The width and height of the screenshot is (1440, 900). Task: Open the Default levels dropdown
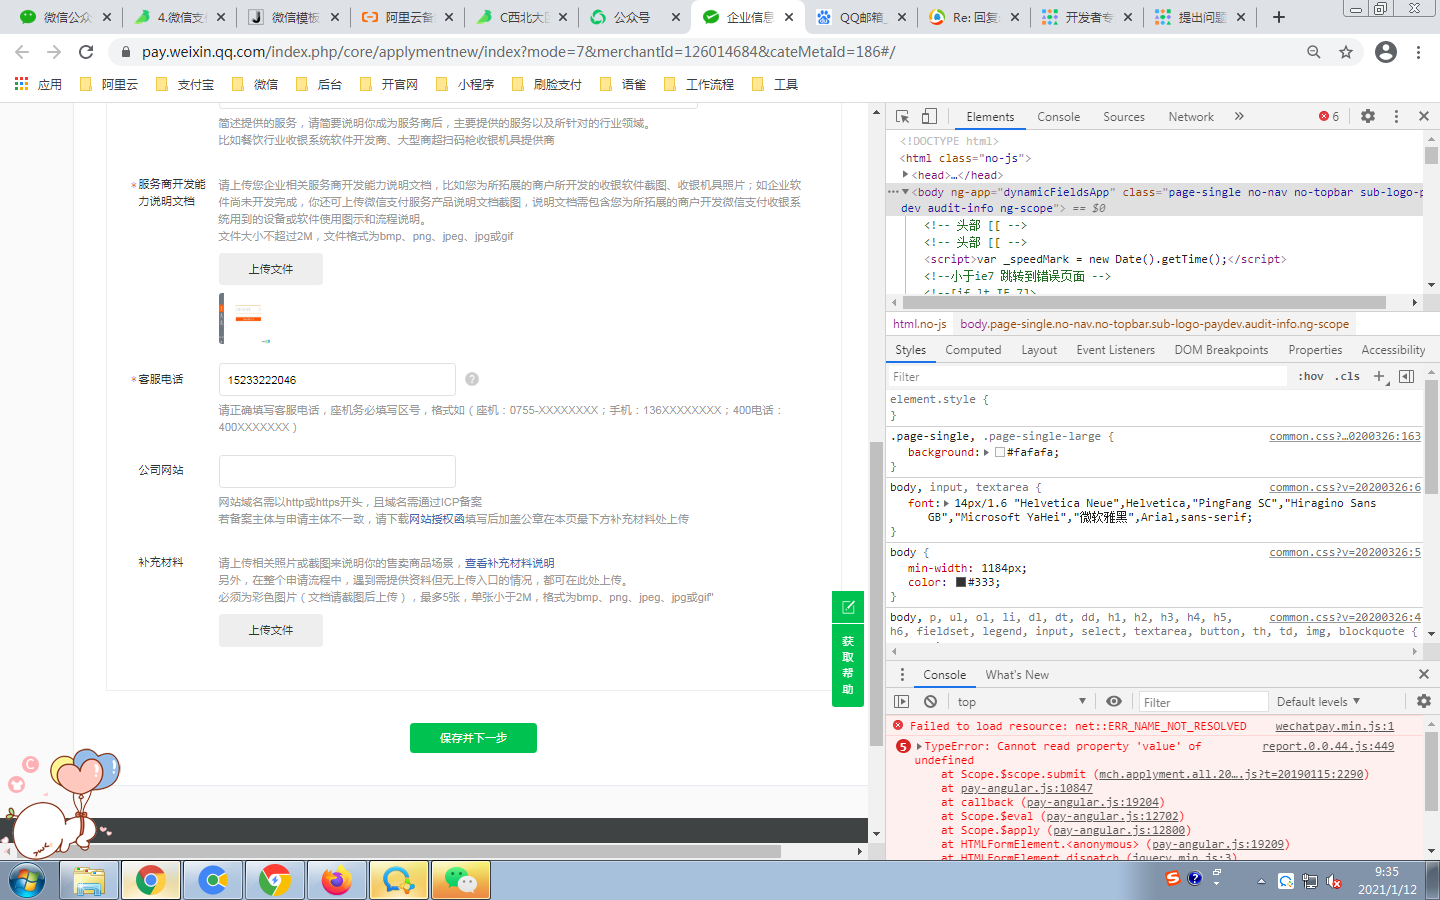1318,702
